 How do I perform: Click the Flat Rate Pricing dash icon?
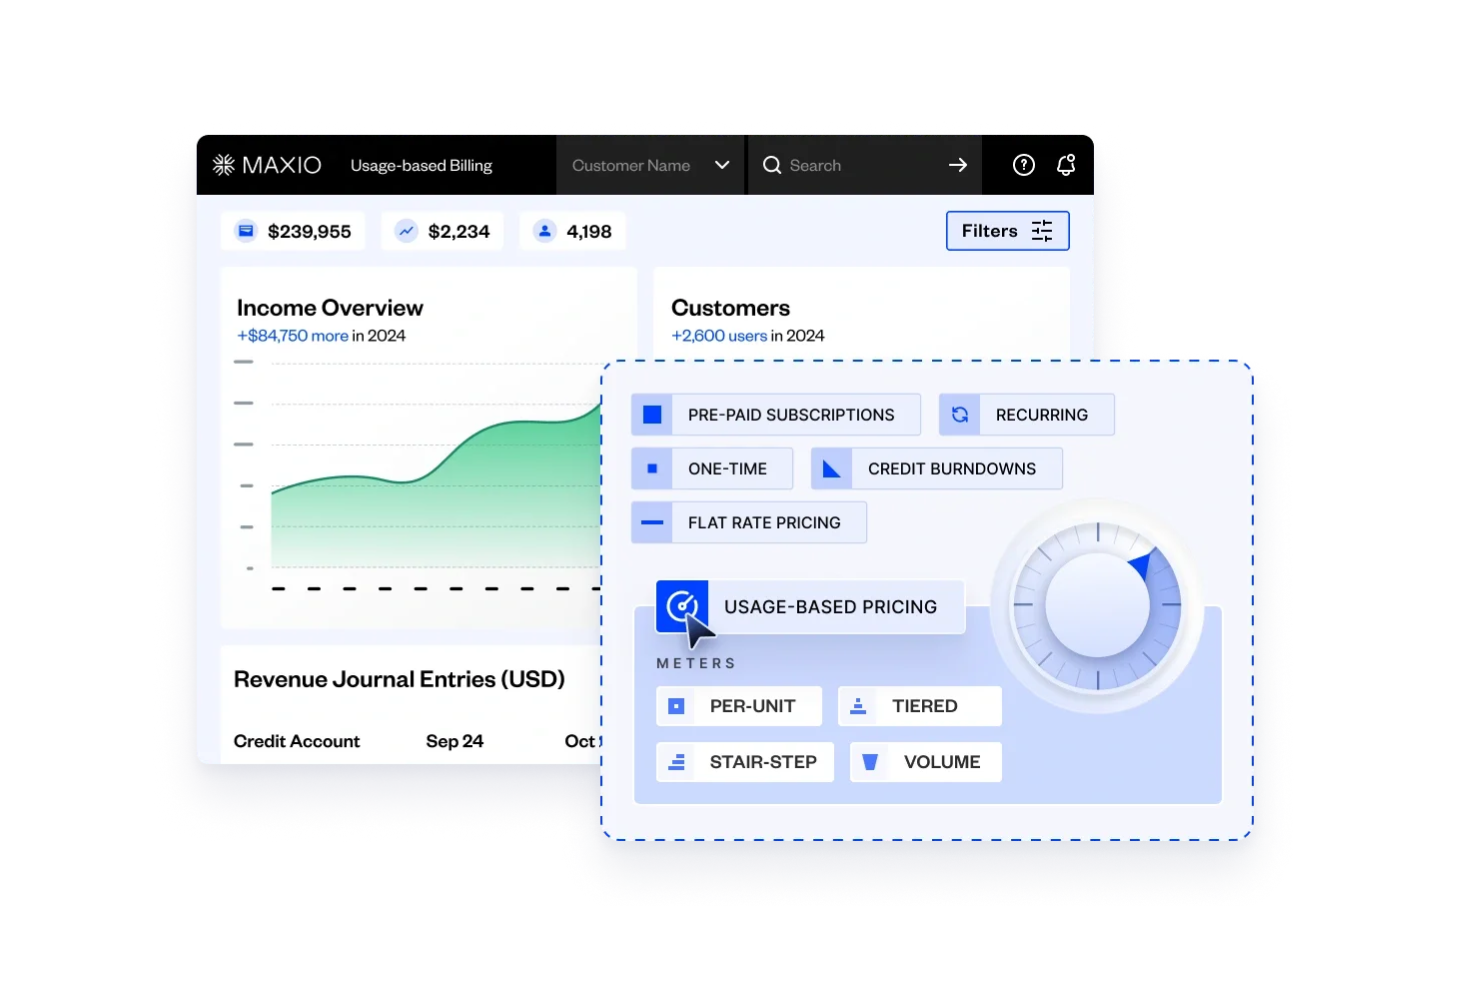pyautogui.click(x=652, y=522)
